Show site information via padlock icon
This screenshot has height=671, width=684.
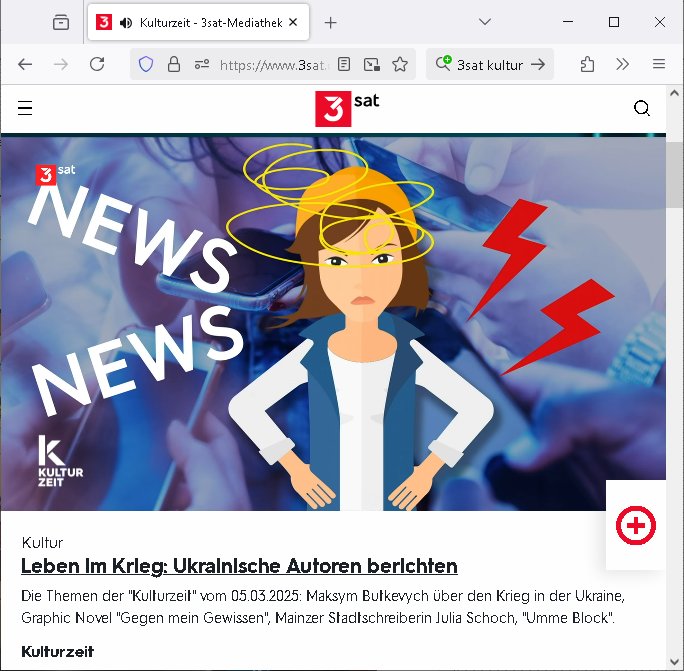[174, 64]
